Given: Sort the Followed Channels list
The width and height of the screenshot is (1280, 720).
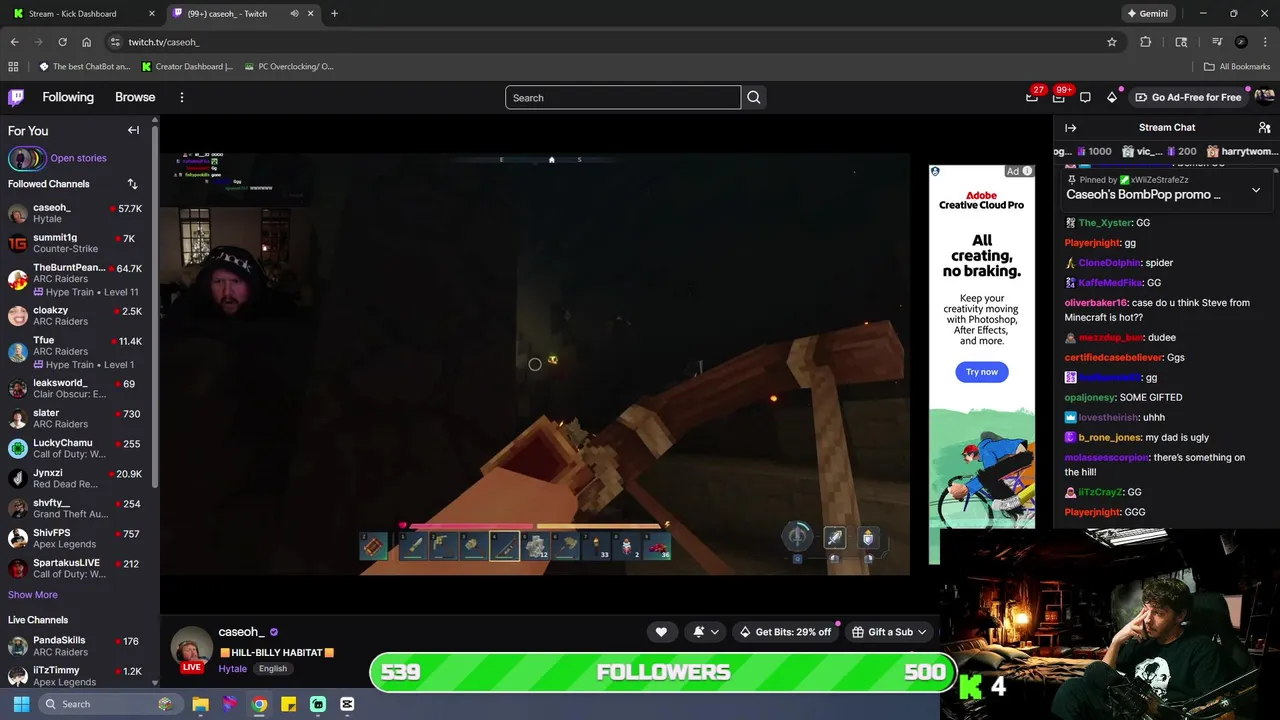Looking at the screenshot, I should 132,184.
